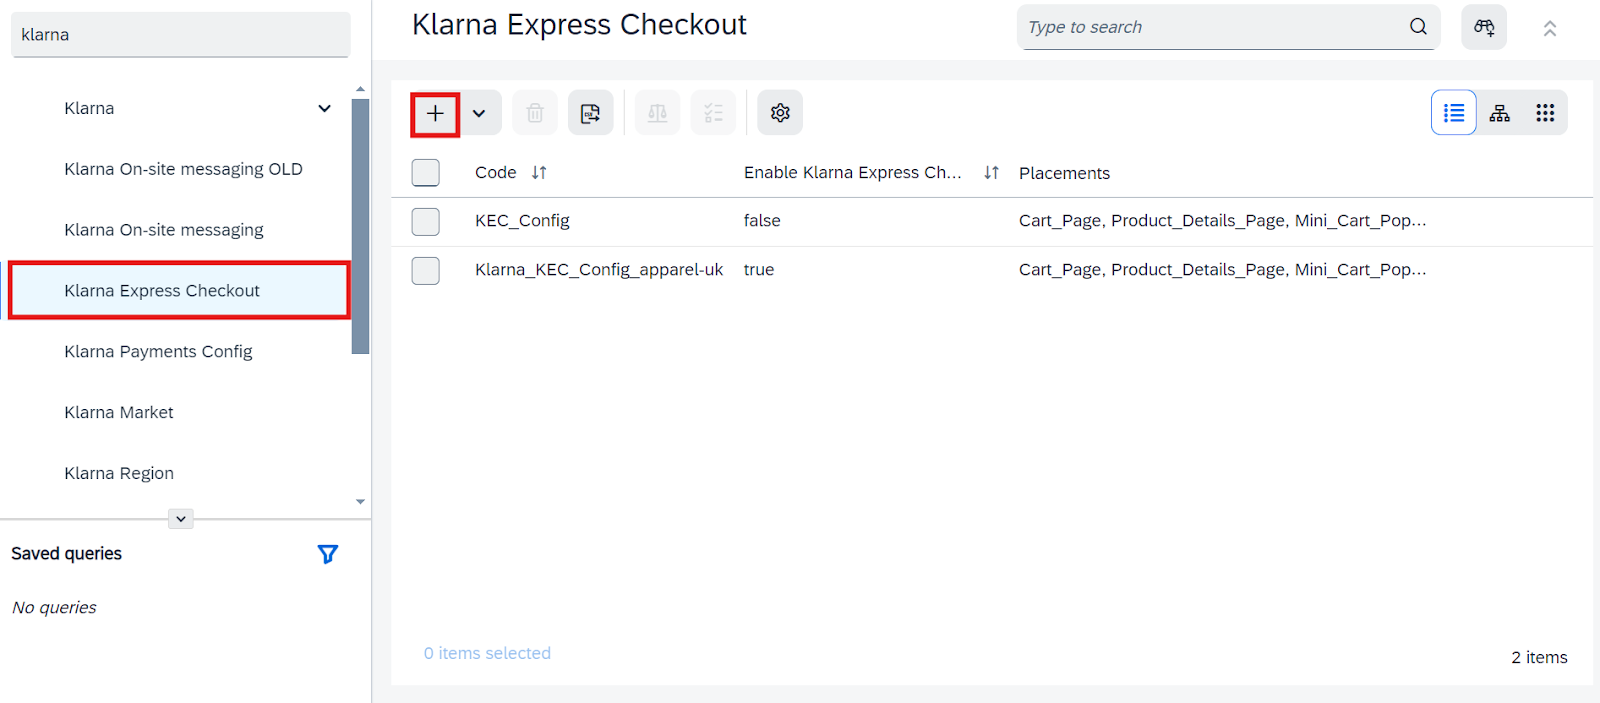Click the No queries text
The width and height of the screenshot is (1600, 703).
(x=54, y=608)
